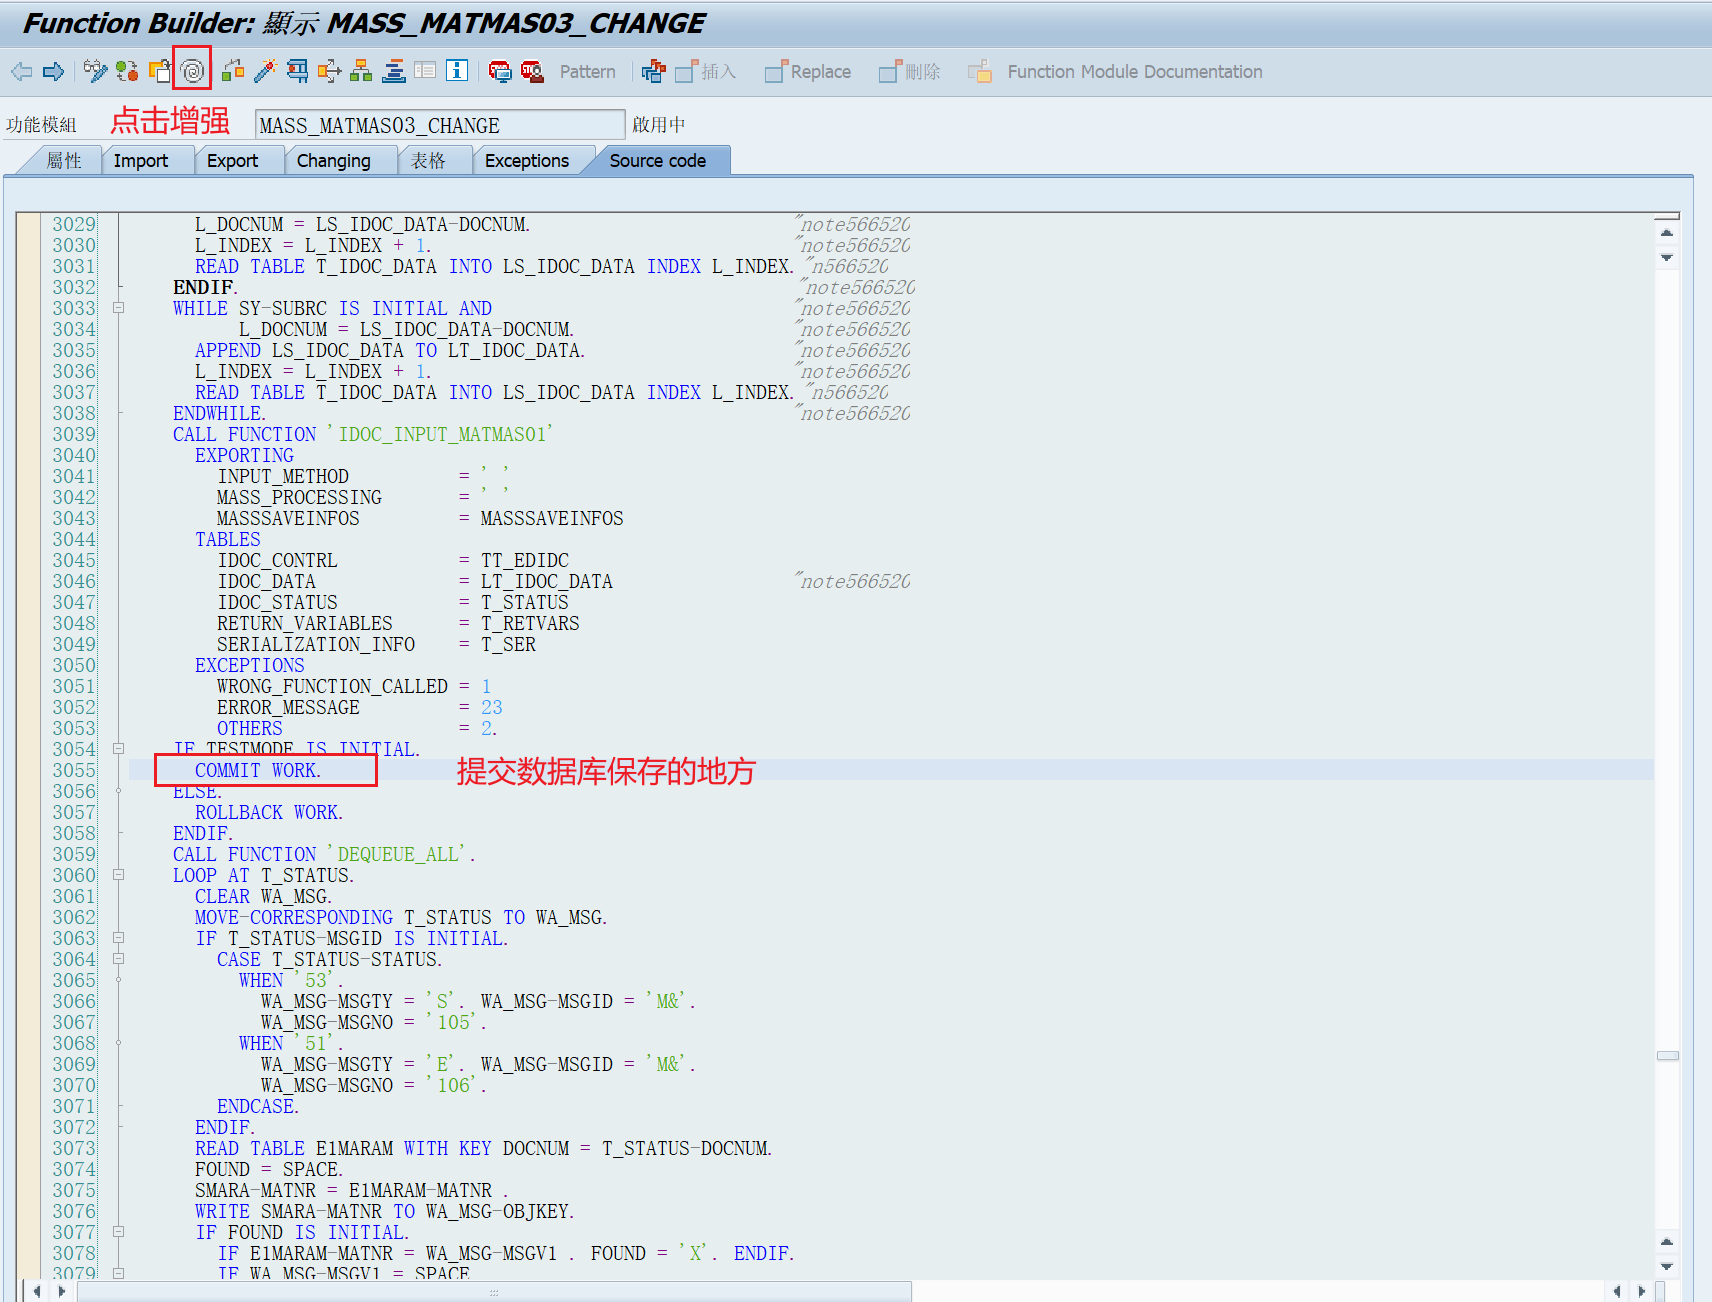Click the forward navigation arrow
This screenshot has width=1712, height=1302.
tap(52, 71)
